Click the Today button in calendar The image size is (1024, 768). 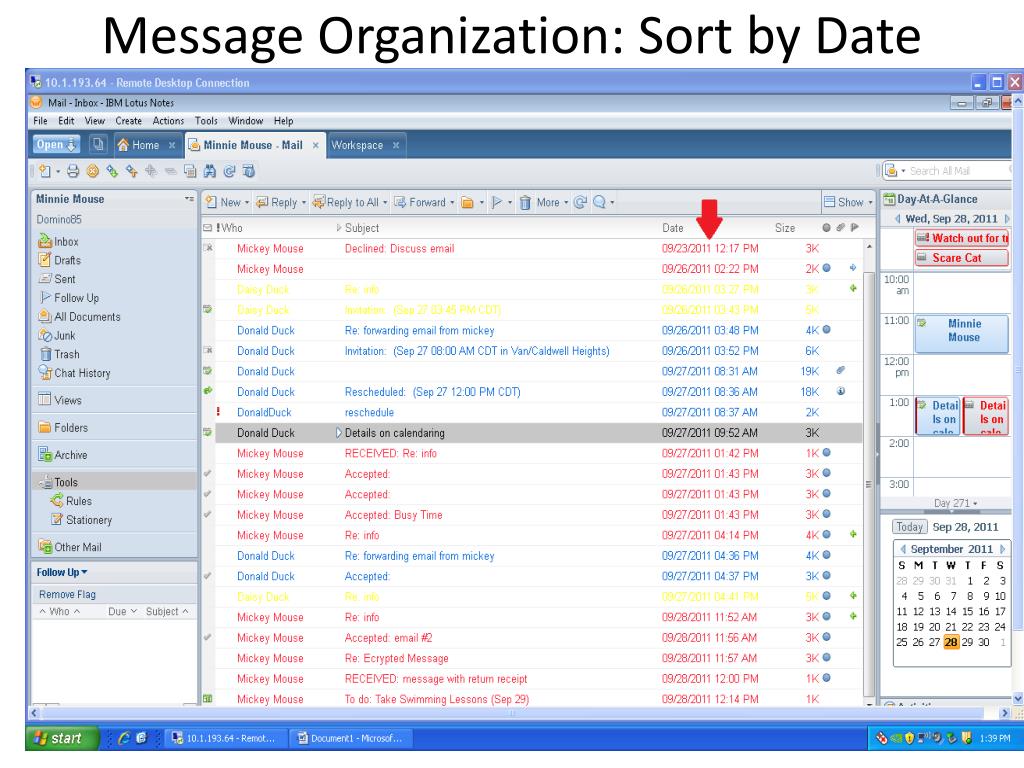(x=910, y=527)
